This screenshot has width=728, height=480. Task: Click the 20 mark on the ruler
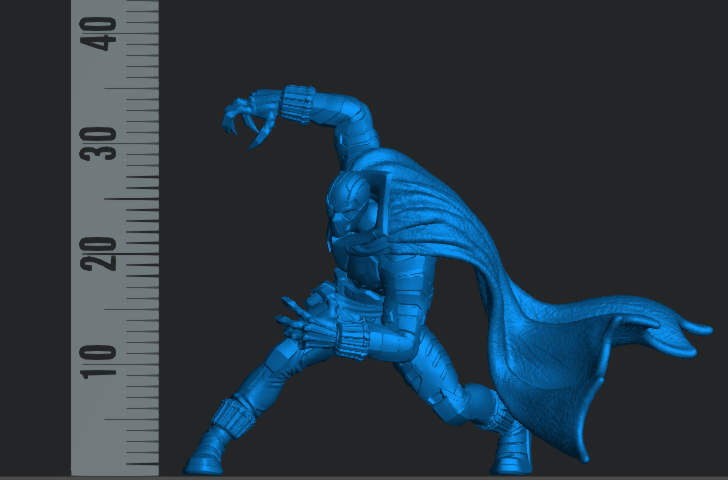pos(98,254)
